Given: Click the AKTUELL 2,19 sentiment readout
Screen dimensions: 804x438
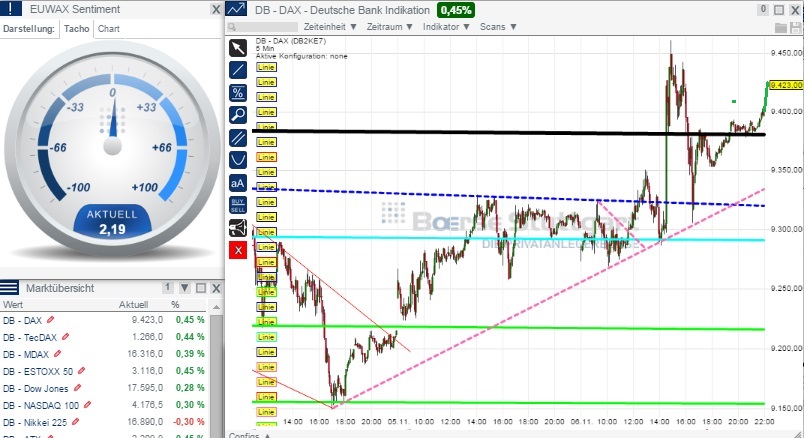Looking at the screenshot, I should click(x=112, y=222).
